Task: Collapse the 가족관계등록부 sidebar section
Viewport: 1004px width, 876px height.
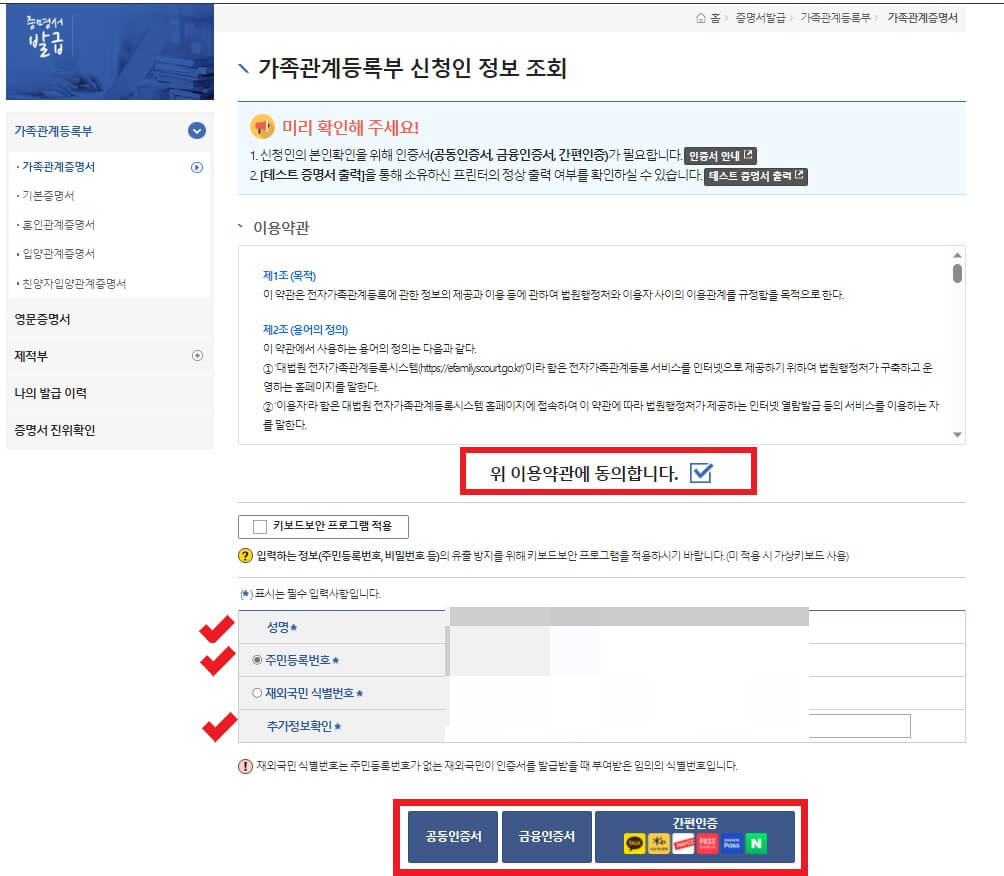Action: point(197,130)
